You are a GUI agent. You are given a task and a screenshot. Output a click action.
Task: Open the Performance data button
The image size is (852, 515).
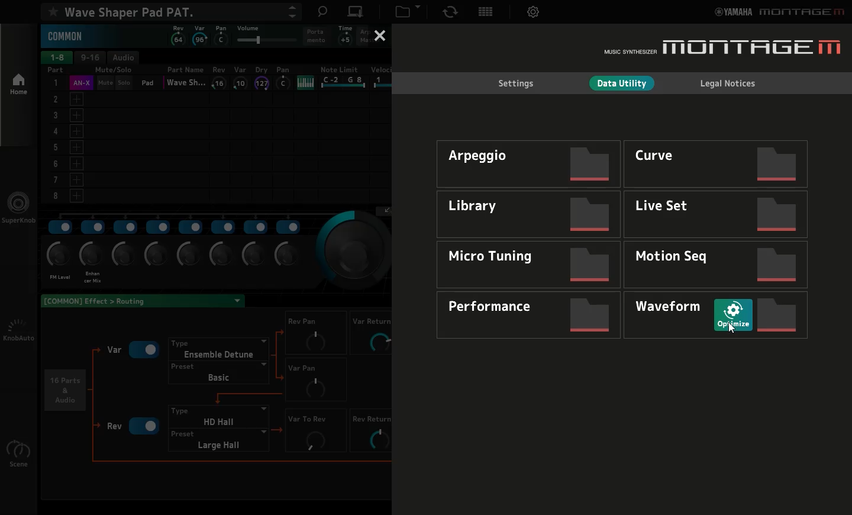[528, 315]
